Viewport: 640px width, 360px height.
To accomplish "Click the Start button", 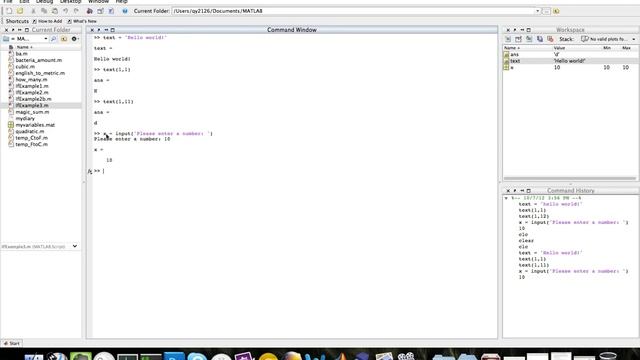I will click(12, 343).
